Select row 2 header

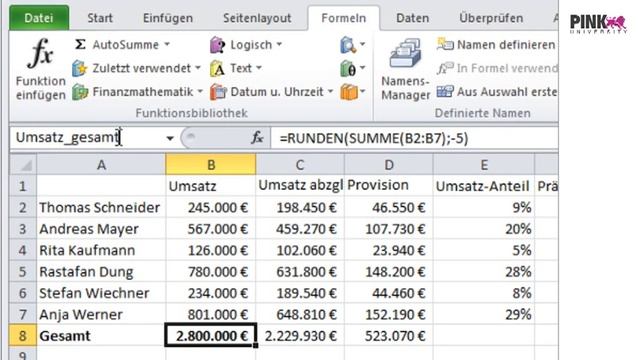pyautogui.click(x=22, y=208)
